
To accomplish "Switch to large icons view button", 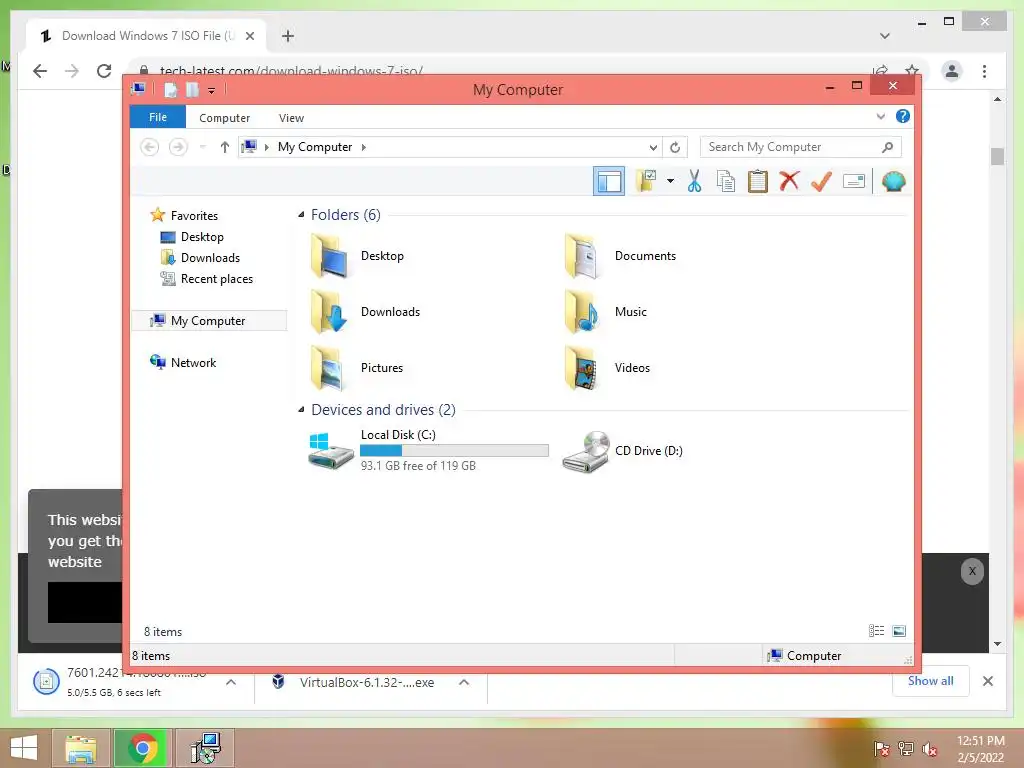I will [899, 630].
